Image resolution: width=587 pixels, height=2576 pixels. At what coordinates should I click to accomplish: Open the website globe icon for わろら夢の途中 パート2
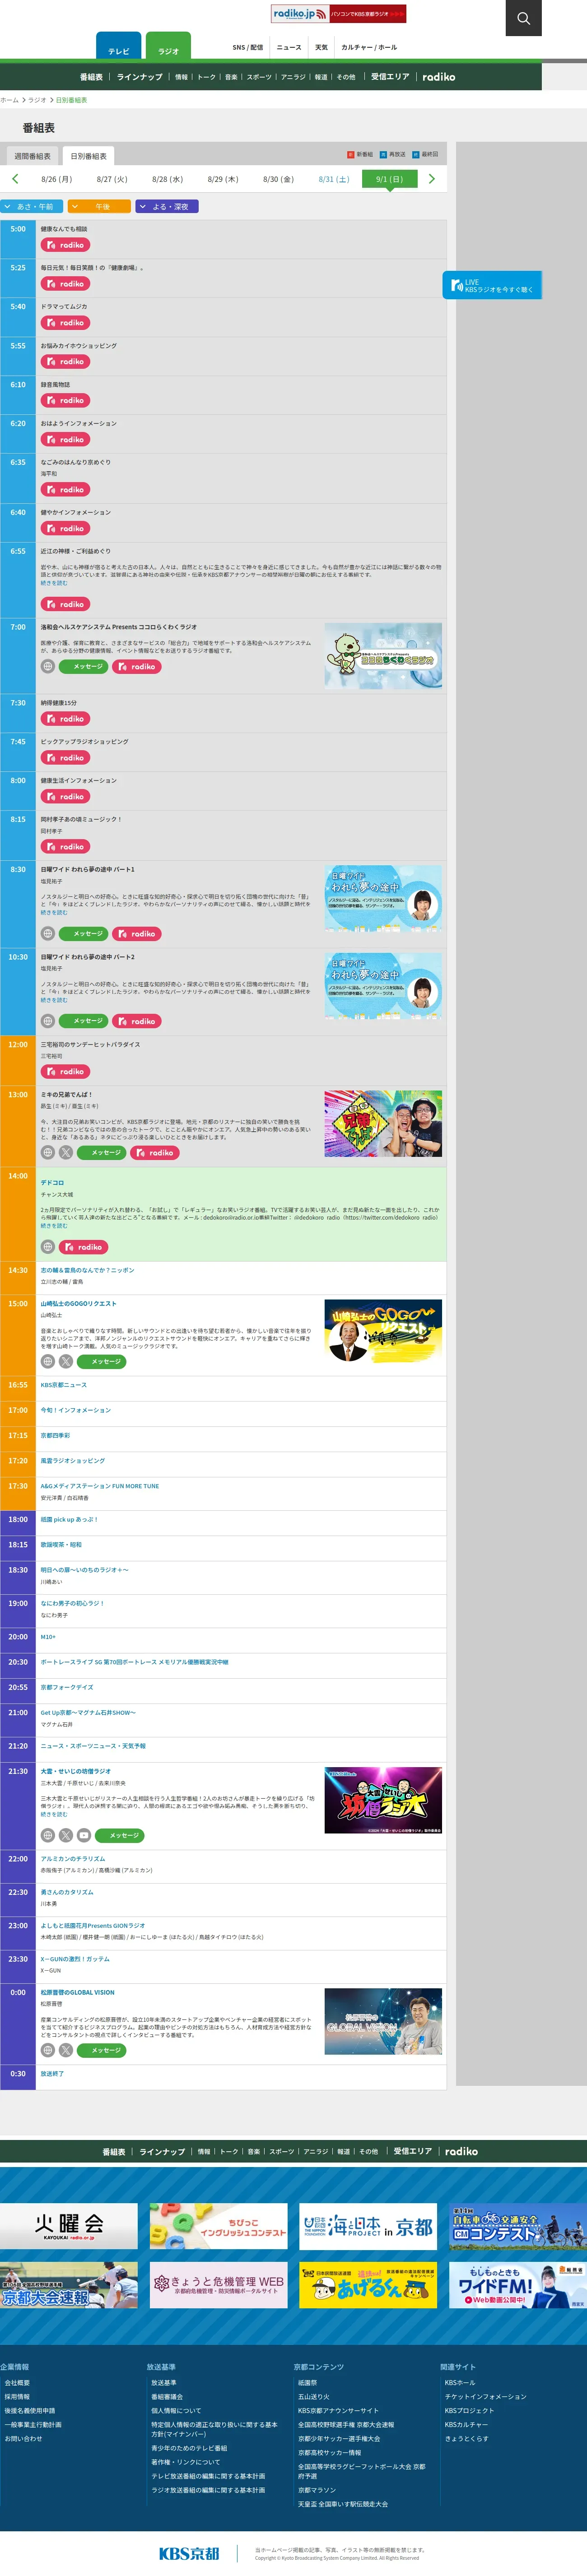click(x=48, y=1021)
